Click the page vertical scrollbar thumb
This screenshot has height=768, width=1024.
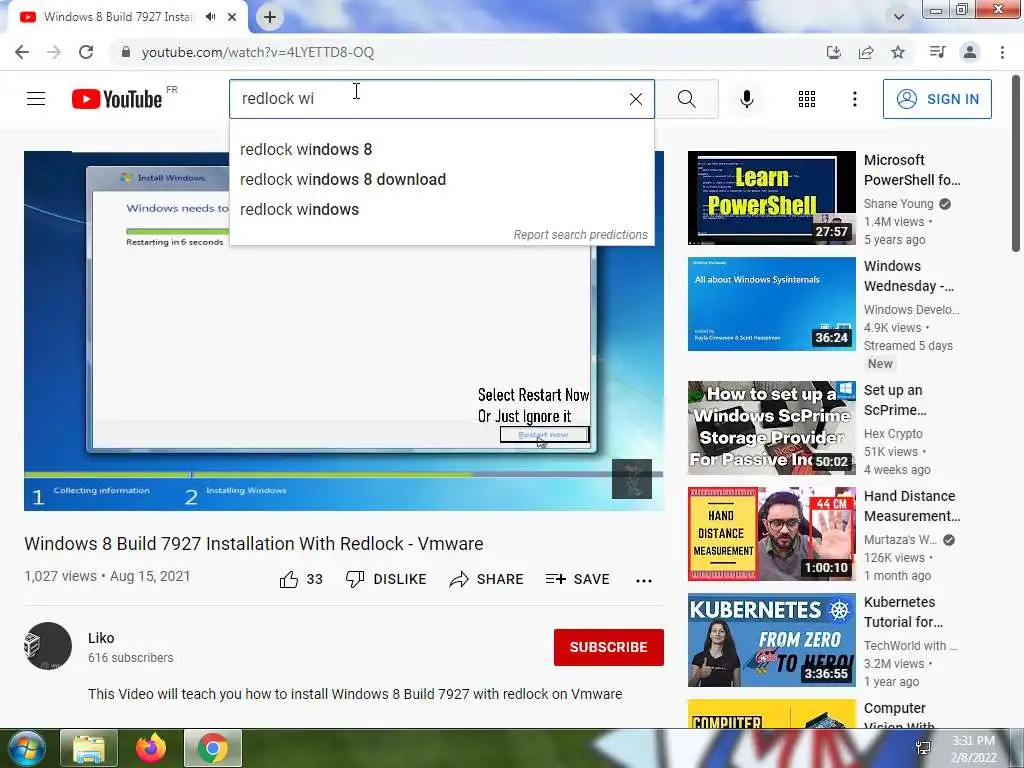(1016, 163)
